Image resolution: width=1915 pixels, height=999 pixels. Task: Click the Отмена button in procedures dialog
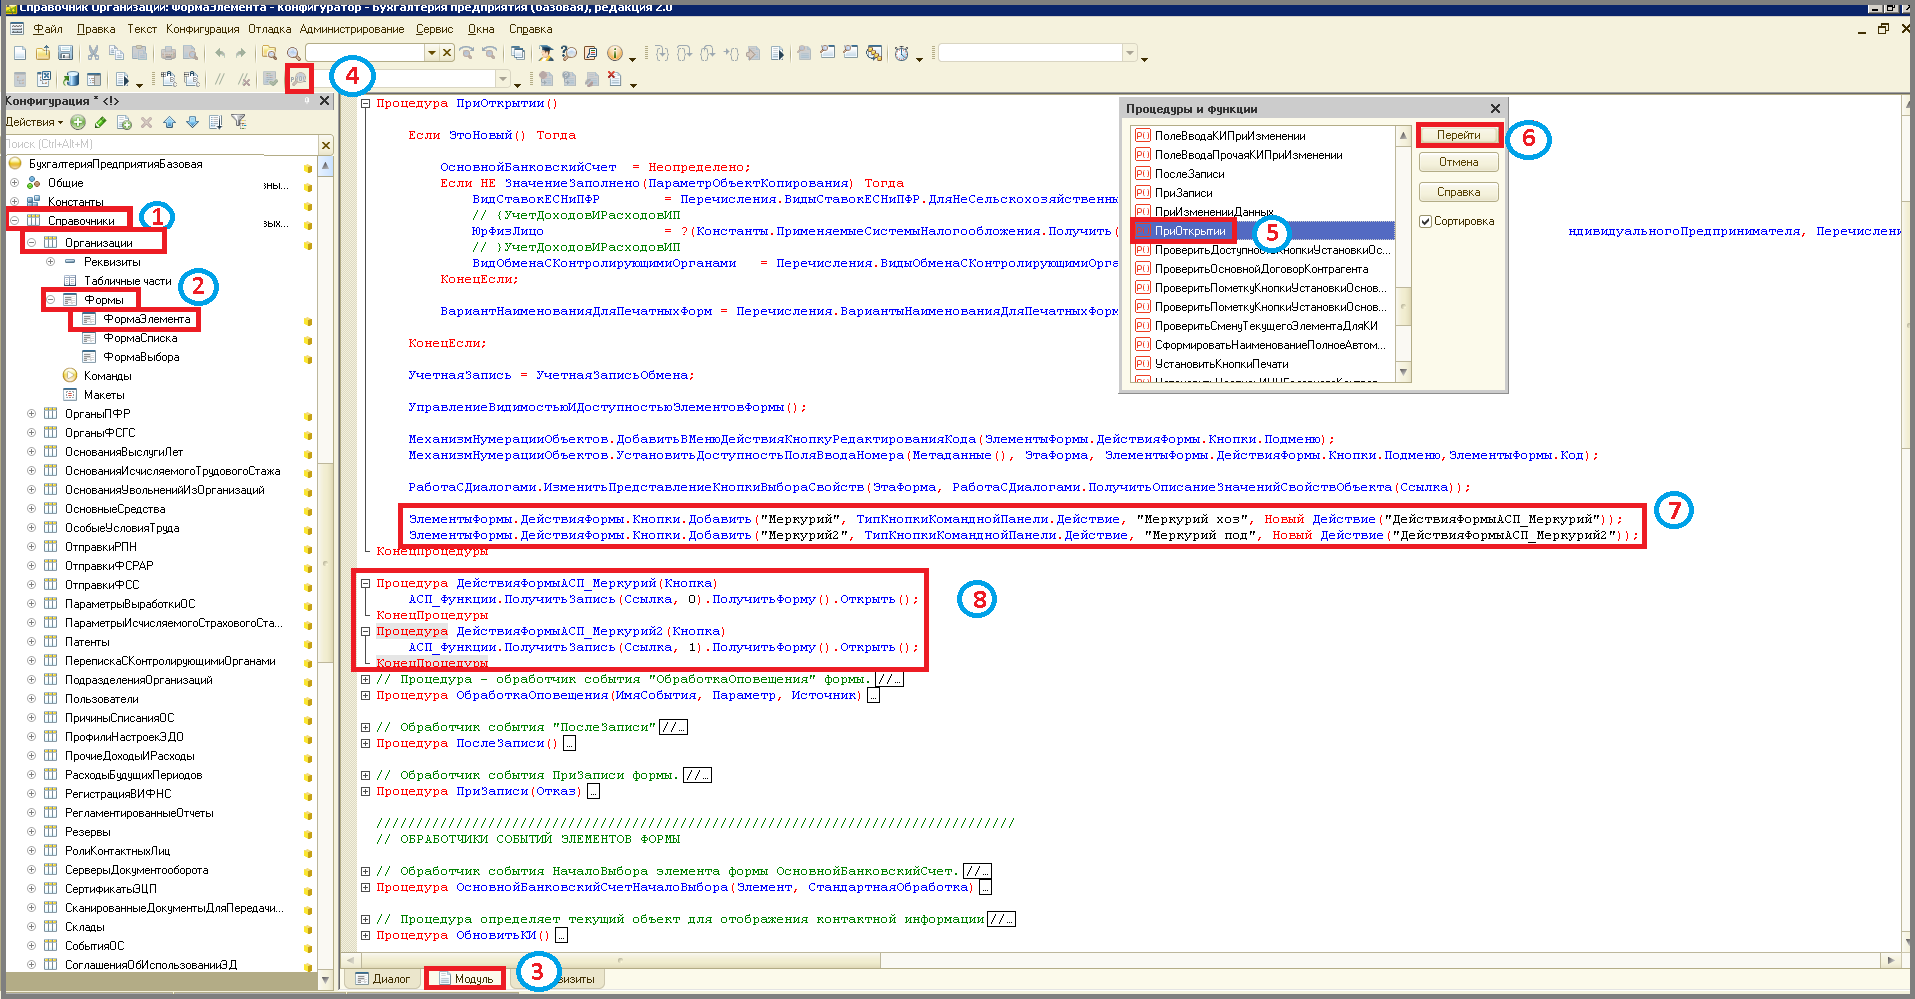tap(1459, 162)
